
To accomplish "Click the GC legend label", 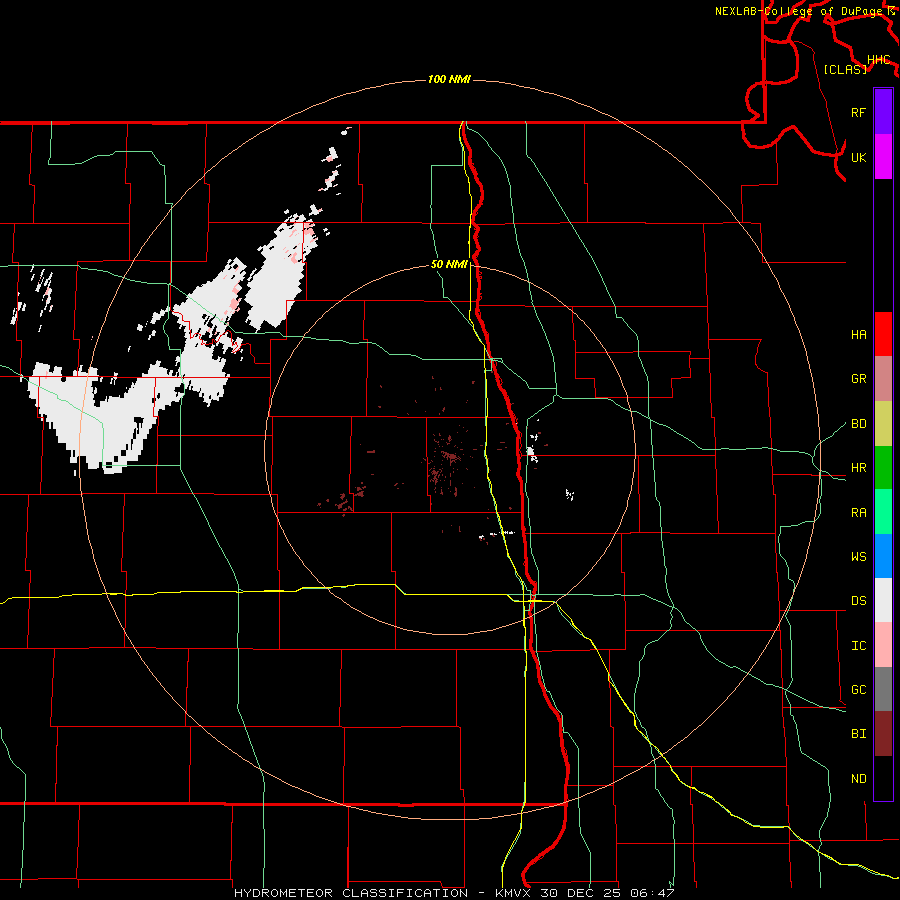I will coord(858,690).
